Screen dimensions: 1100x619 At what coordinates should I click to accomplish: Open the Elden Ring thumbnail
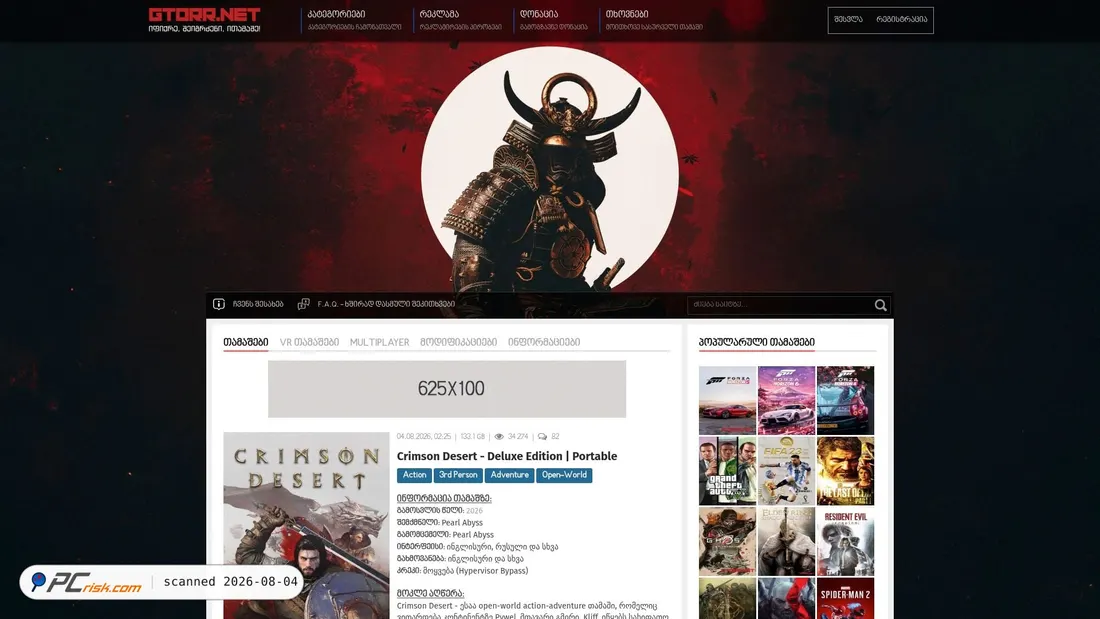[786, 542]
